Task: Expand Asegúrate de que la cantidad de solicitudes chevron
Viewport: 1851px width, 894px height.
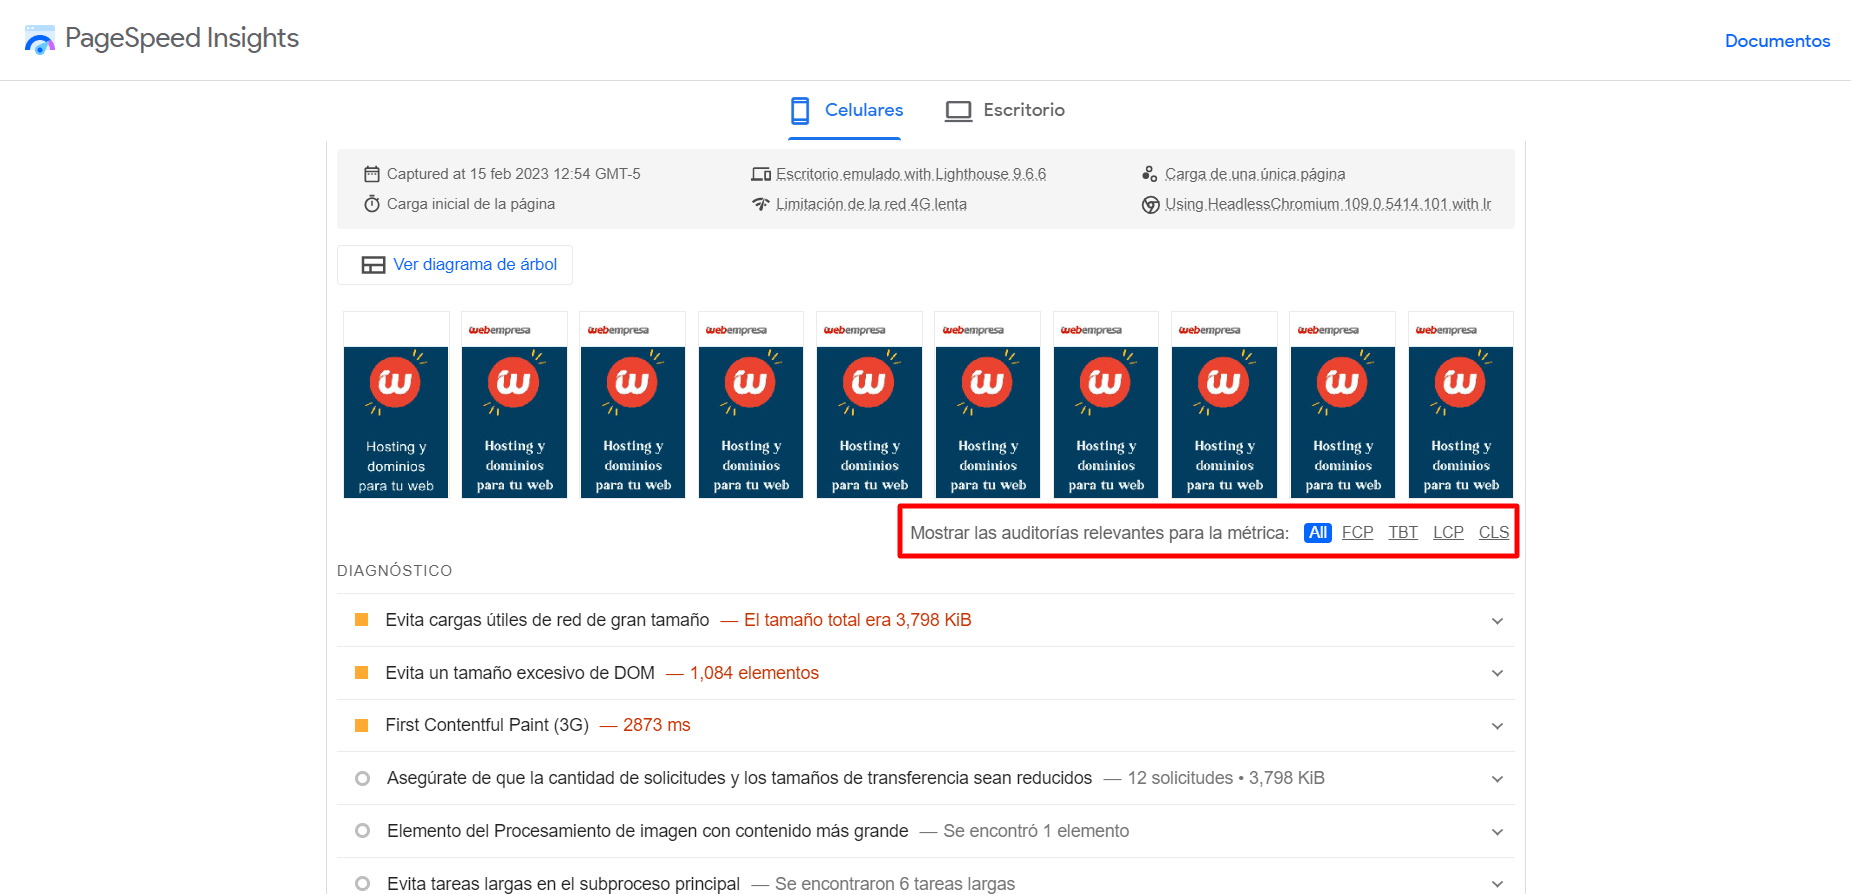Action: 1497,779
